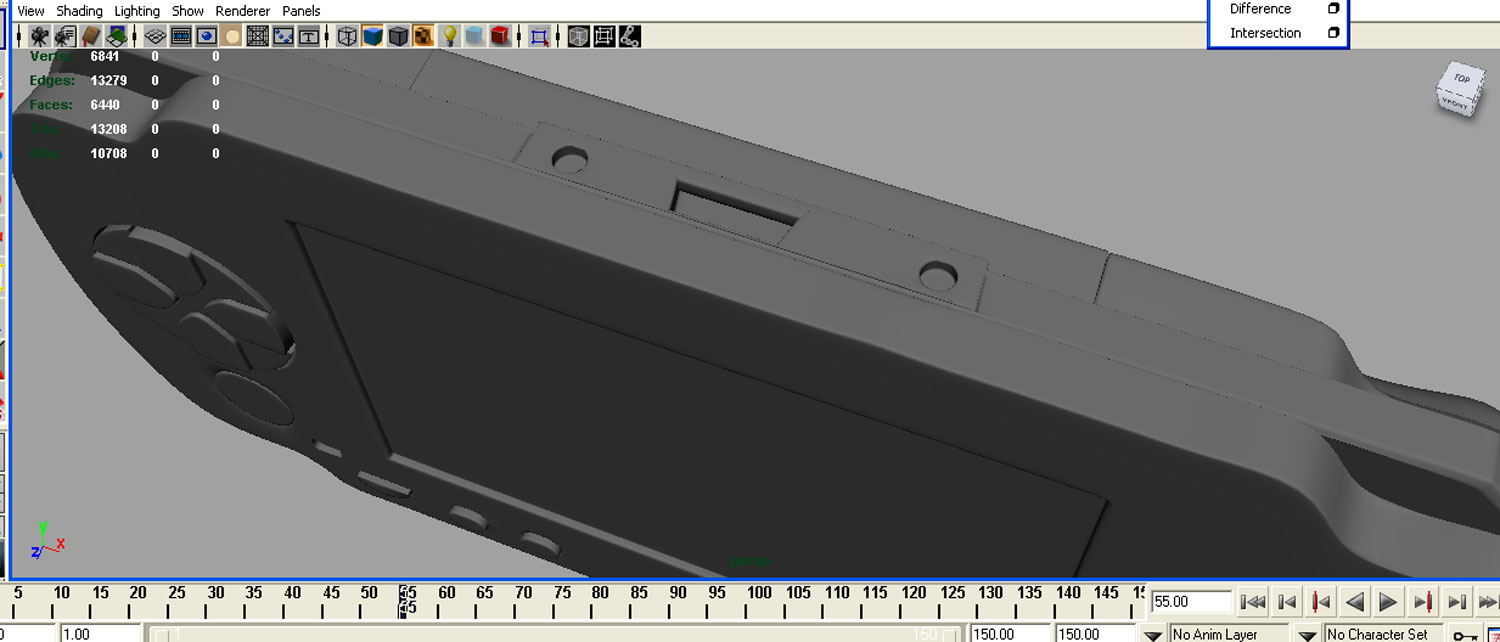Click the camera Bookmarks icon
The image size is (1500, 642).
click(x=91, y=36)
